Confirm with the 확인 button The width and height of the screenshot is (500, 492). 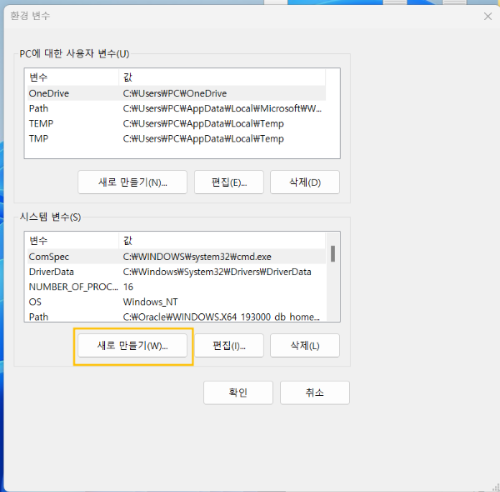pyautogui.click(x=238, y=393)
